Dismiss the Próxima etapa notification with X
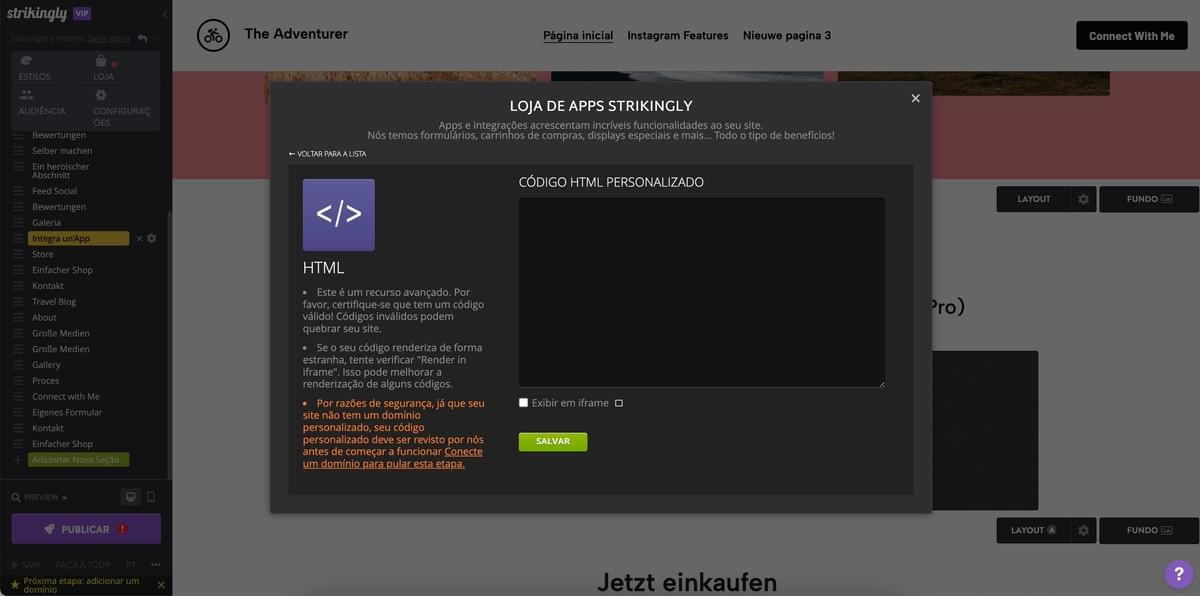The height and width of the screenshot is (596, 1200). (161, 585)
